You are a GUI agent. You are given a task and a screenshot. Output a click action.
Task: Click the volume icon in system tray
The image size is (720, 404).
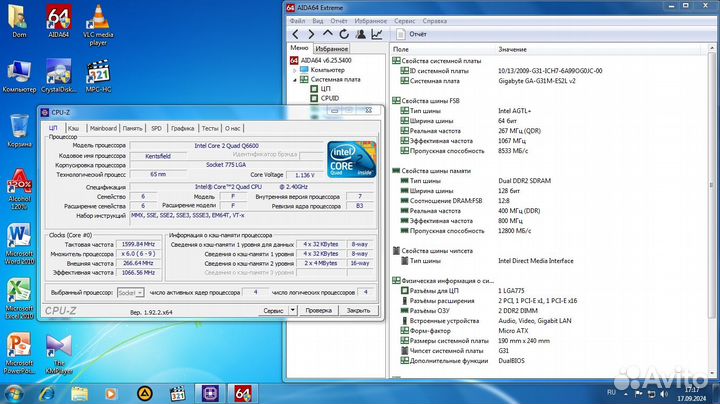664,394
